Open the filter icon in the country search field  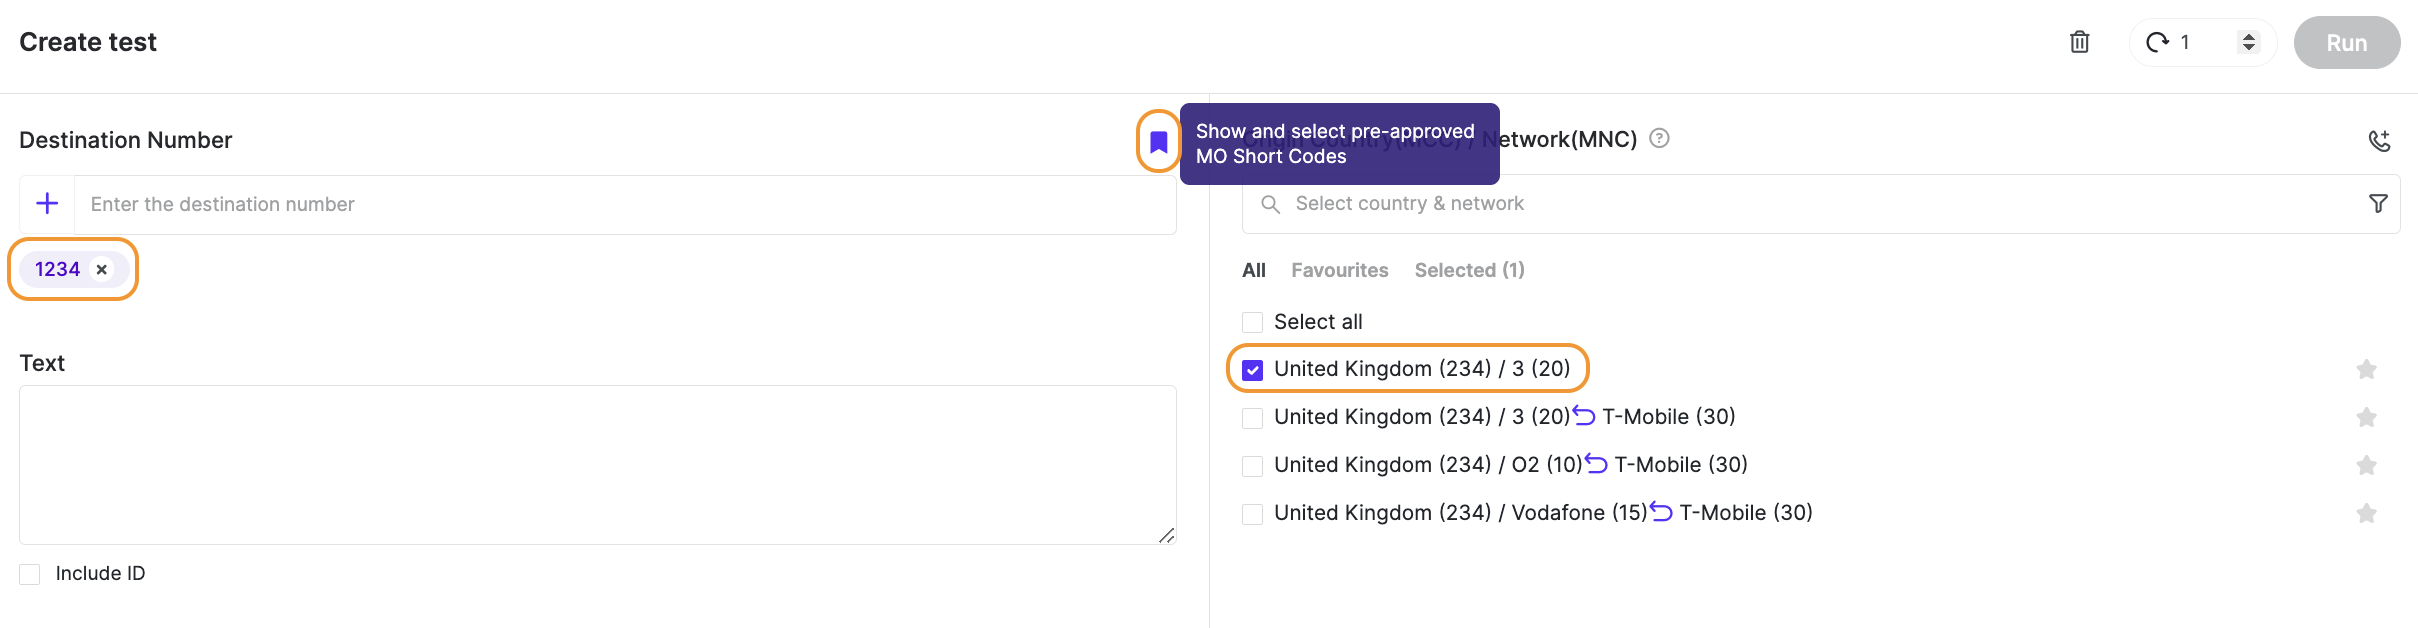[2377, 203]
